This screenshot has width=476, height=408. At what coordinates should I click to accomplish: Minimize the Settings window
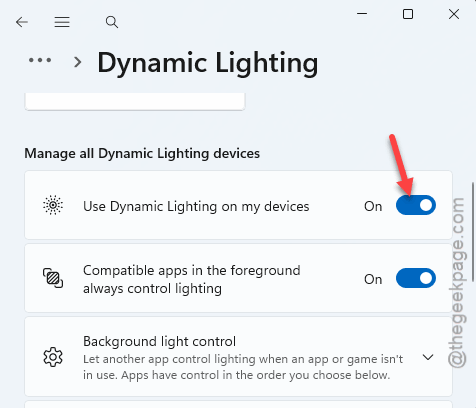(362, 14)
